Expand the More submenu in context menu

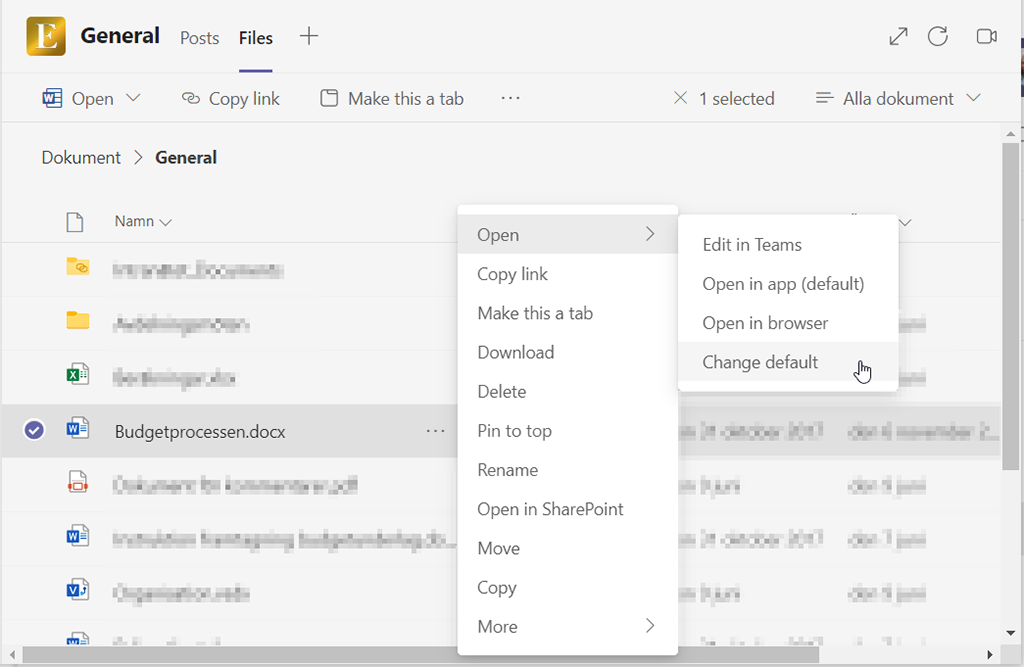(x=565, y=627)
